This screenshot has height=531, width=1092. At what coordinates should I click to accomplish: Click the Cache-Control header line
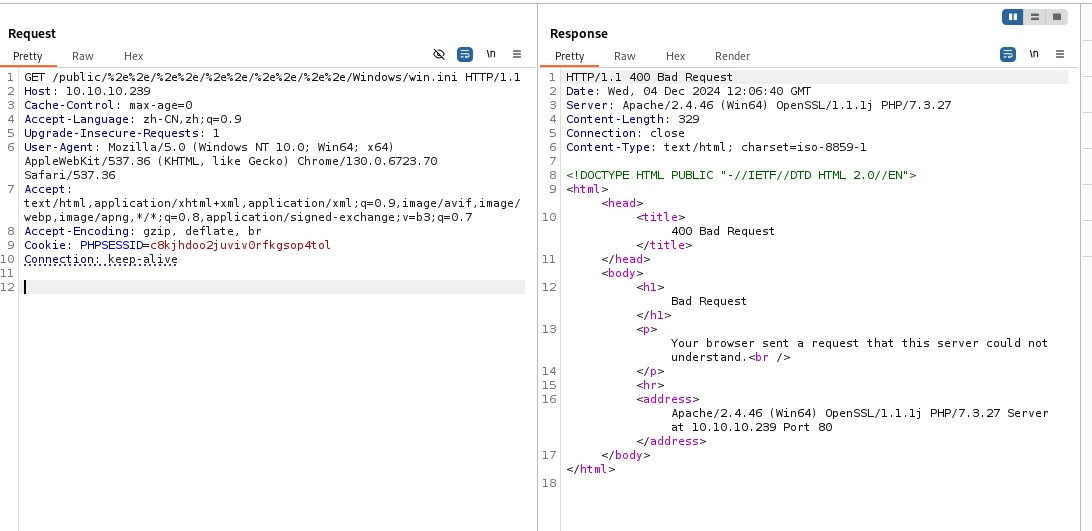click(108, 105)
